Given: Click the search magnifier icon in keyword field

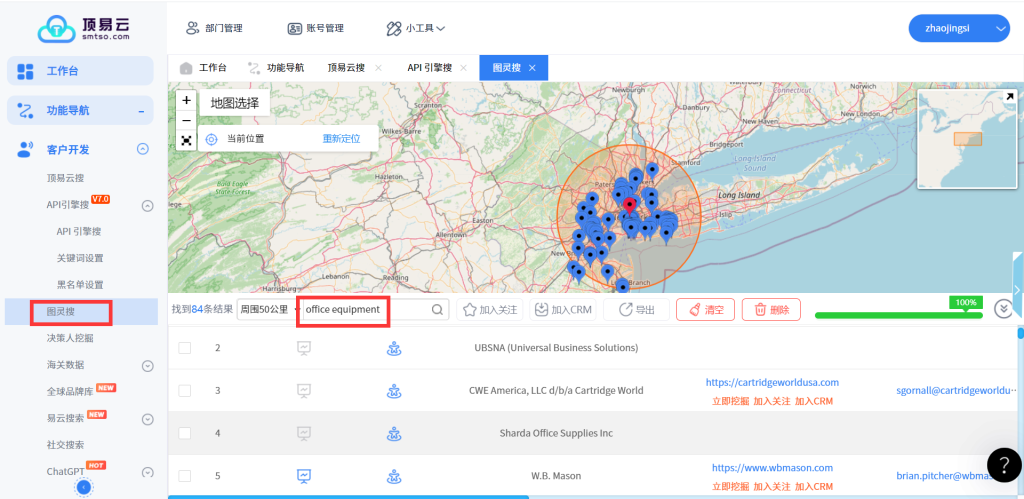Looking at the screenshot, I should point(437,310).
